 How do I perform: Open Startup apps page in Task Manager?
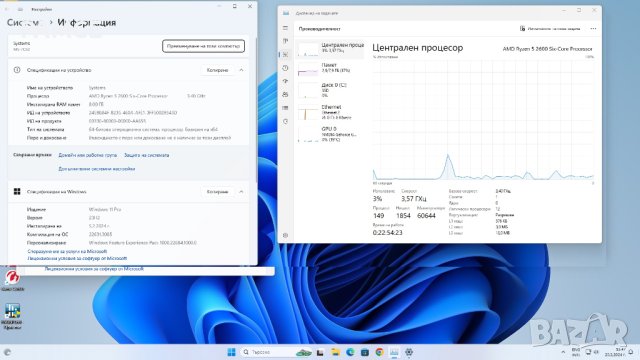[285, 81]
